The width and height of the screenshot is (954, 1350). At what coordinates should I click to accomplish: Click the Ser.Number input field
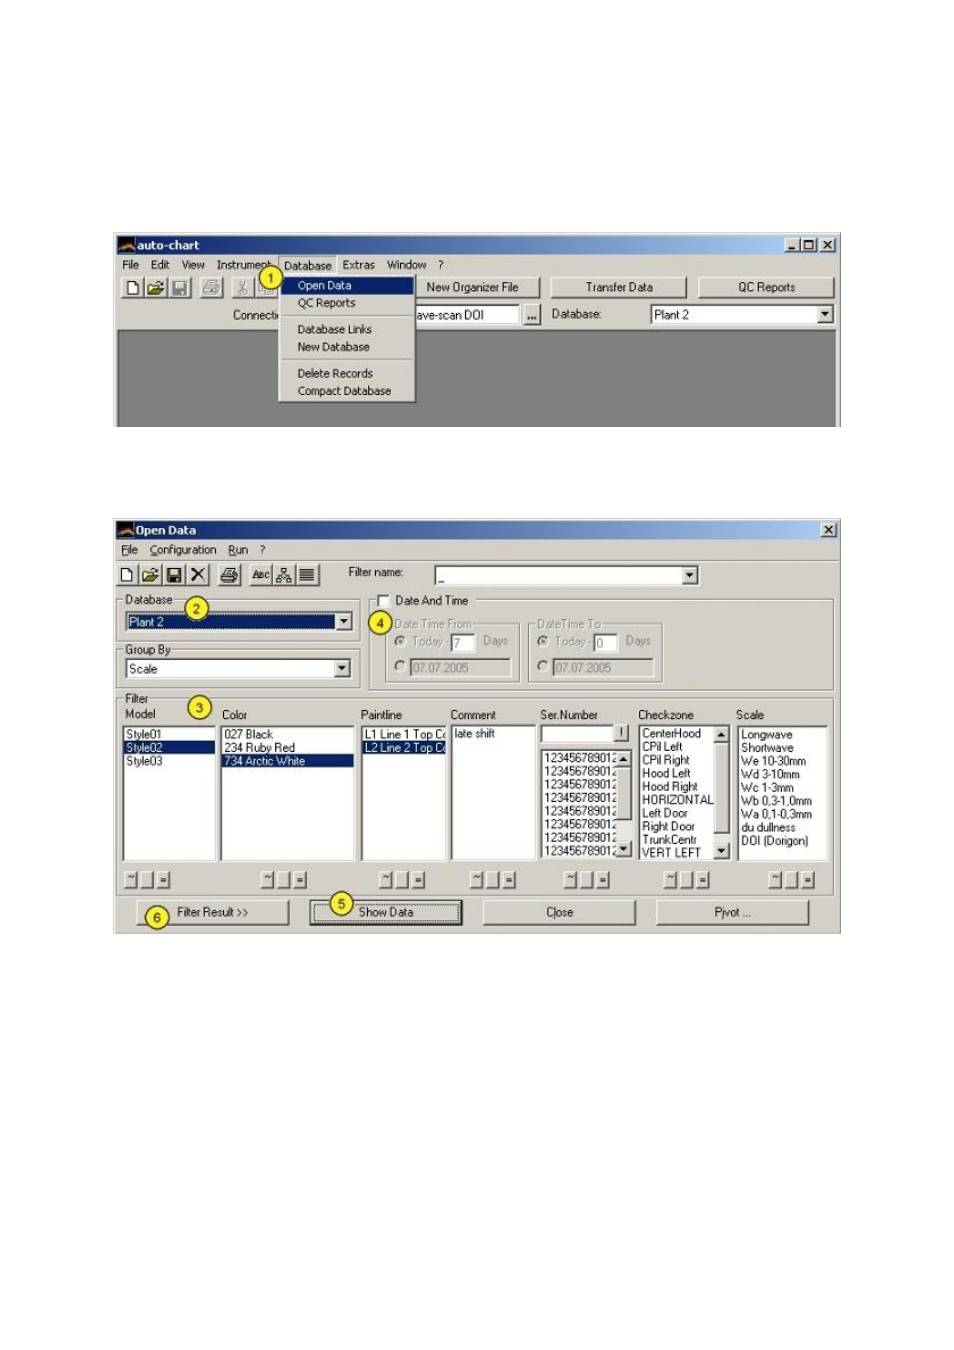pos(576,733)
